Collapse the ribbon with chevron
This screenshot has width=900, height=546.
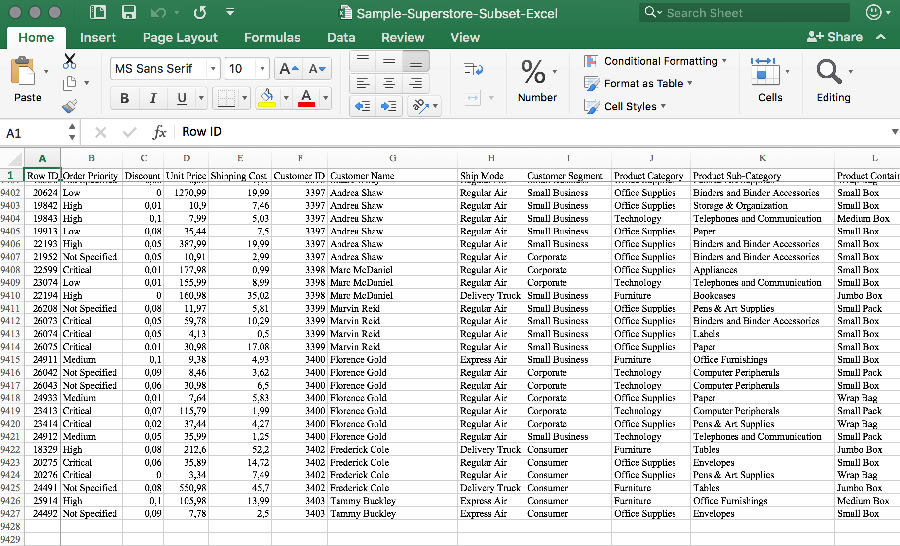coord(881,37)
